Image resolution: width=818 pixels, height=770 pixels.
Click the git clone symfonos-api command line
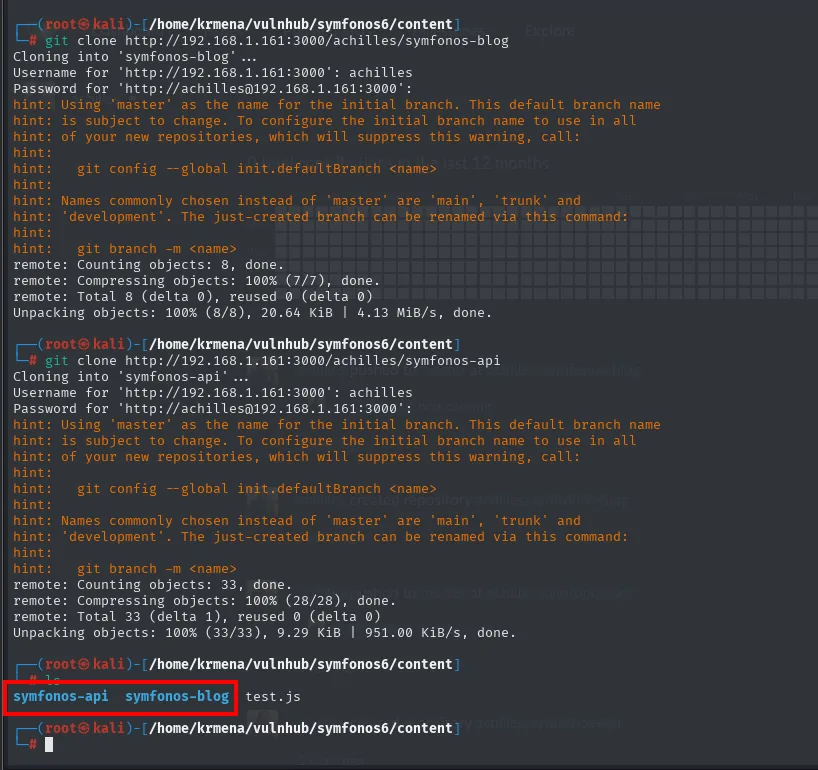[x=272, y=360]
